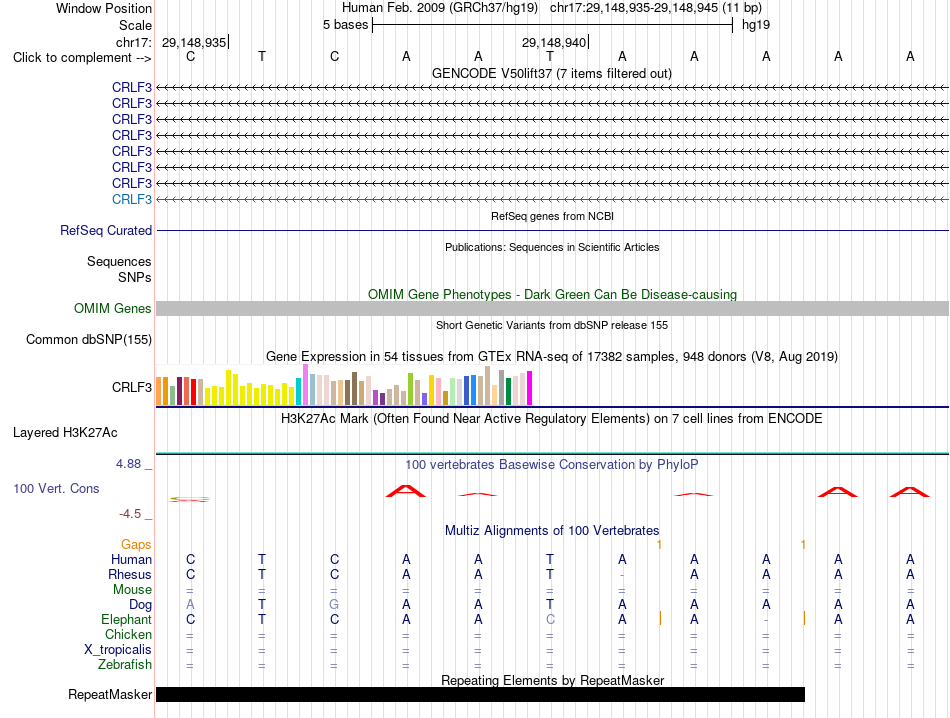
Task: Click the 29,148,940 position marker on ruler
Action: [x=554, y=42]
